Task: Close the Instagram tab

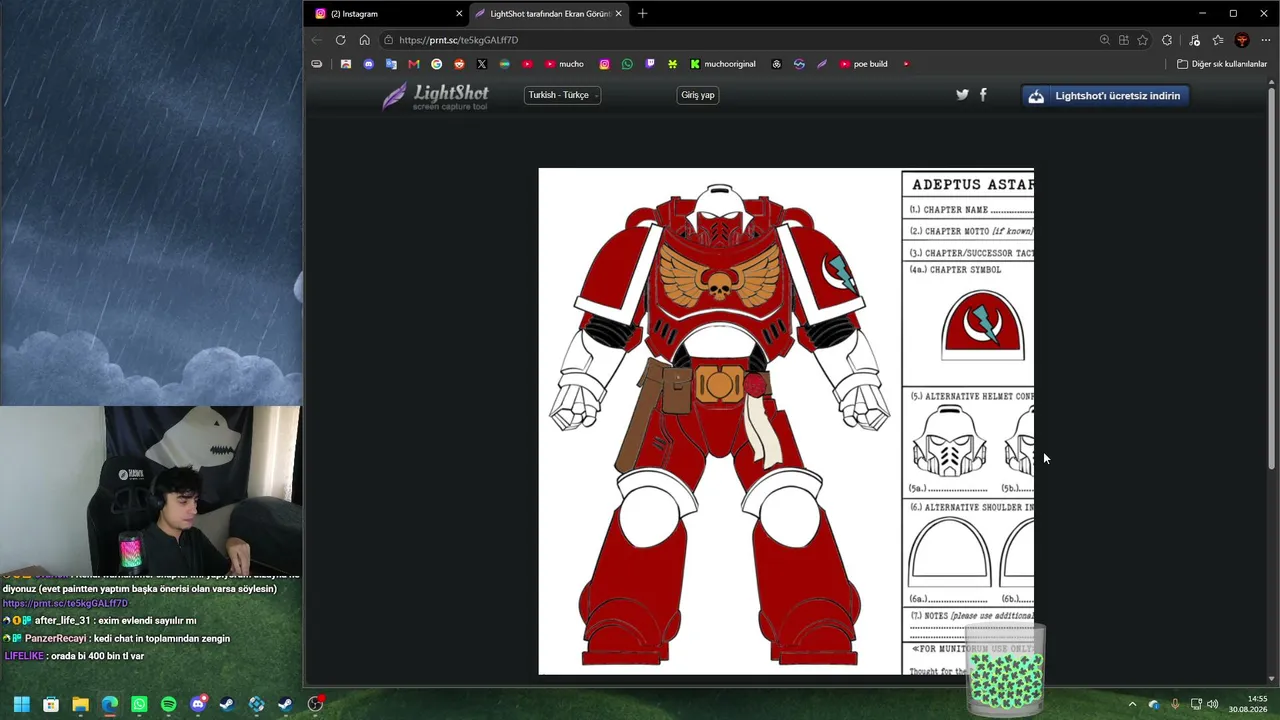Action: [459, 14]
